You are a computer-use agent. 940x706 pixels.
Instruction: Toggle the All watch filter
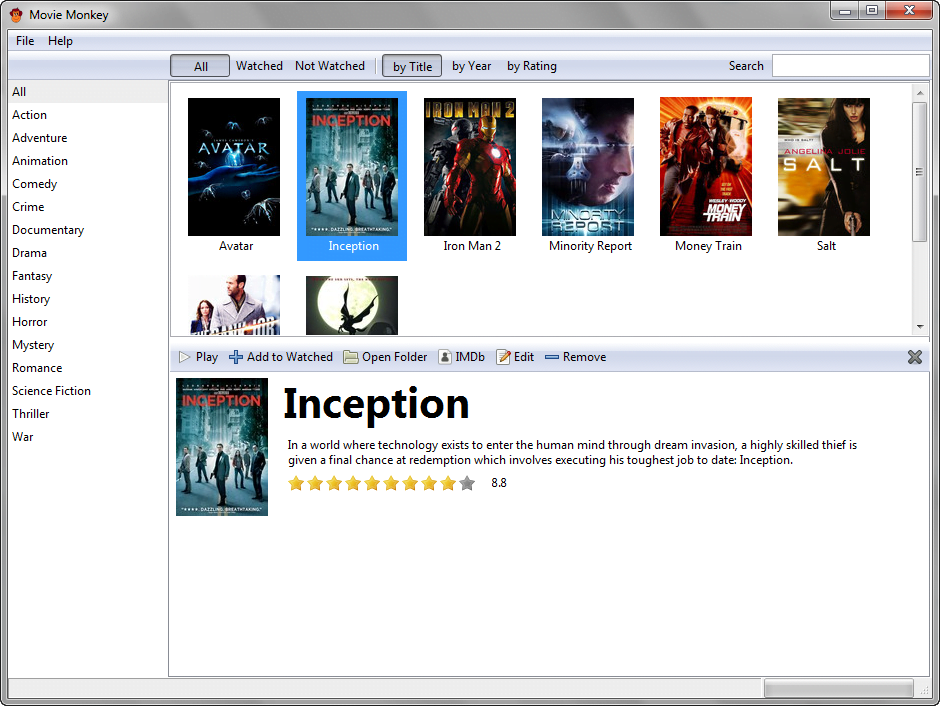[x=200, y=66]
